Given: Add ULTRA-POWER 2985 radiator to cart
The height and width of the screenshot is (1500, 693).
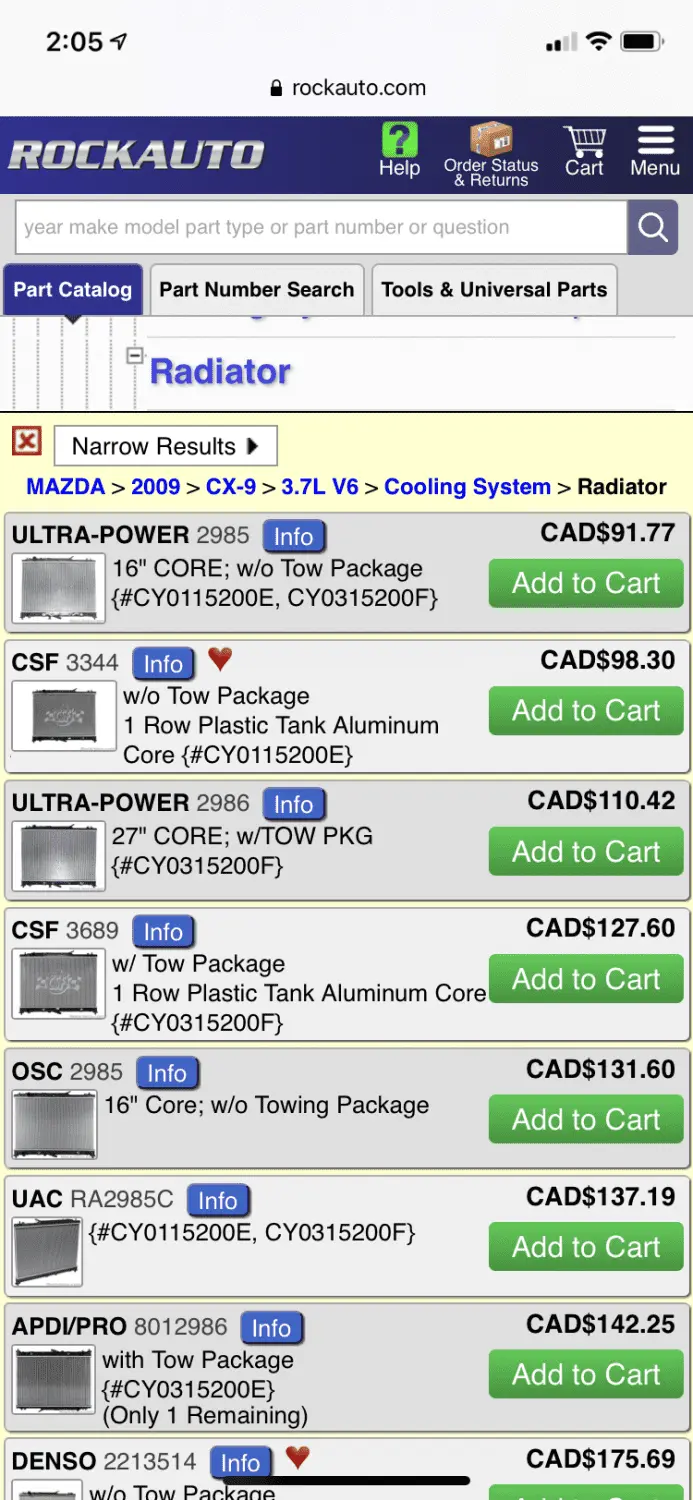Looking at the screenshot, I should pyautogui.click(x=586, y=583).
